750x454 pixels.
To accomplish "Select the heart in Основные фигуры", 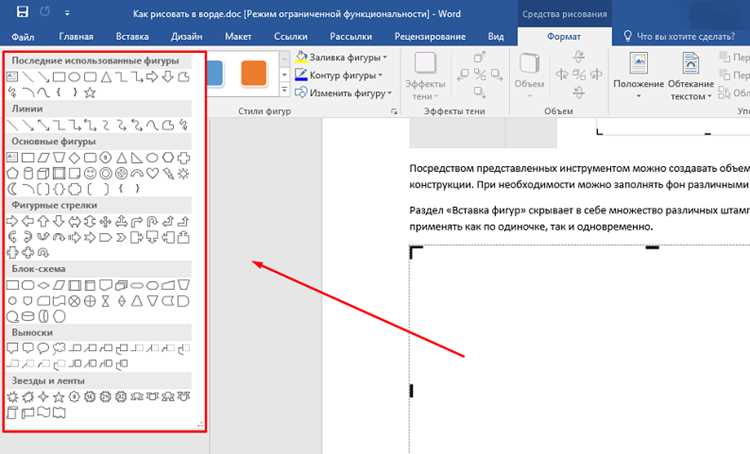I will pos(152,173).
